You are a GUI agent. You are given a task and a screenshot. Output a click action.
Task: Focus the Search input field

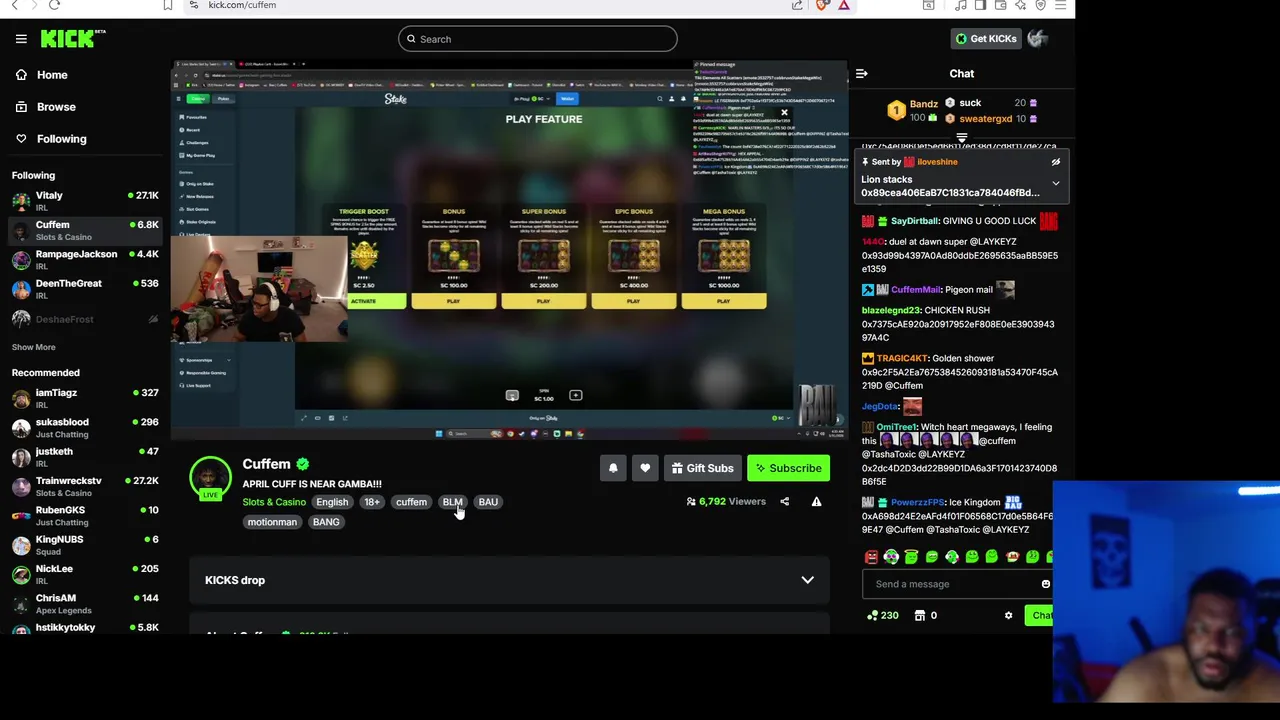(x=538, y=39)
